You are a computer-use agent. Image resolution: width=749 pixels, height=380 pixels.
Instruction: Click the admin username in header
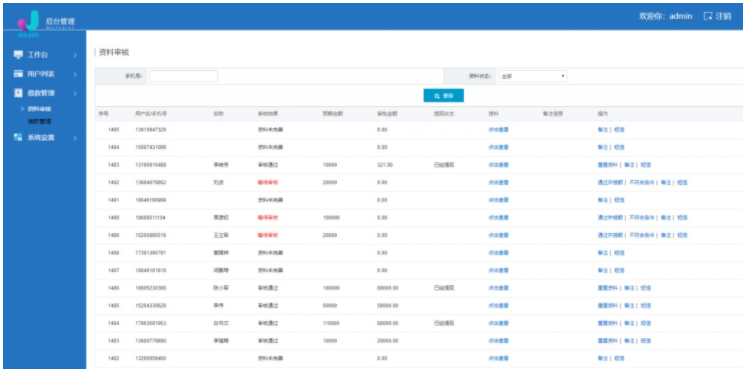pos(681,16)
